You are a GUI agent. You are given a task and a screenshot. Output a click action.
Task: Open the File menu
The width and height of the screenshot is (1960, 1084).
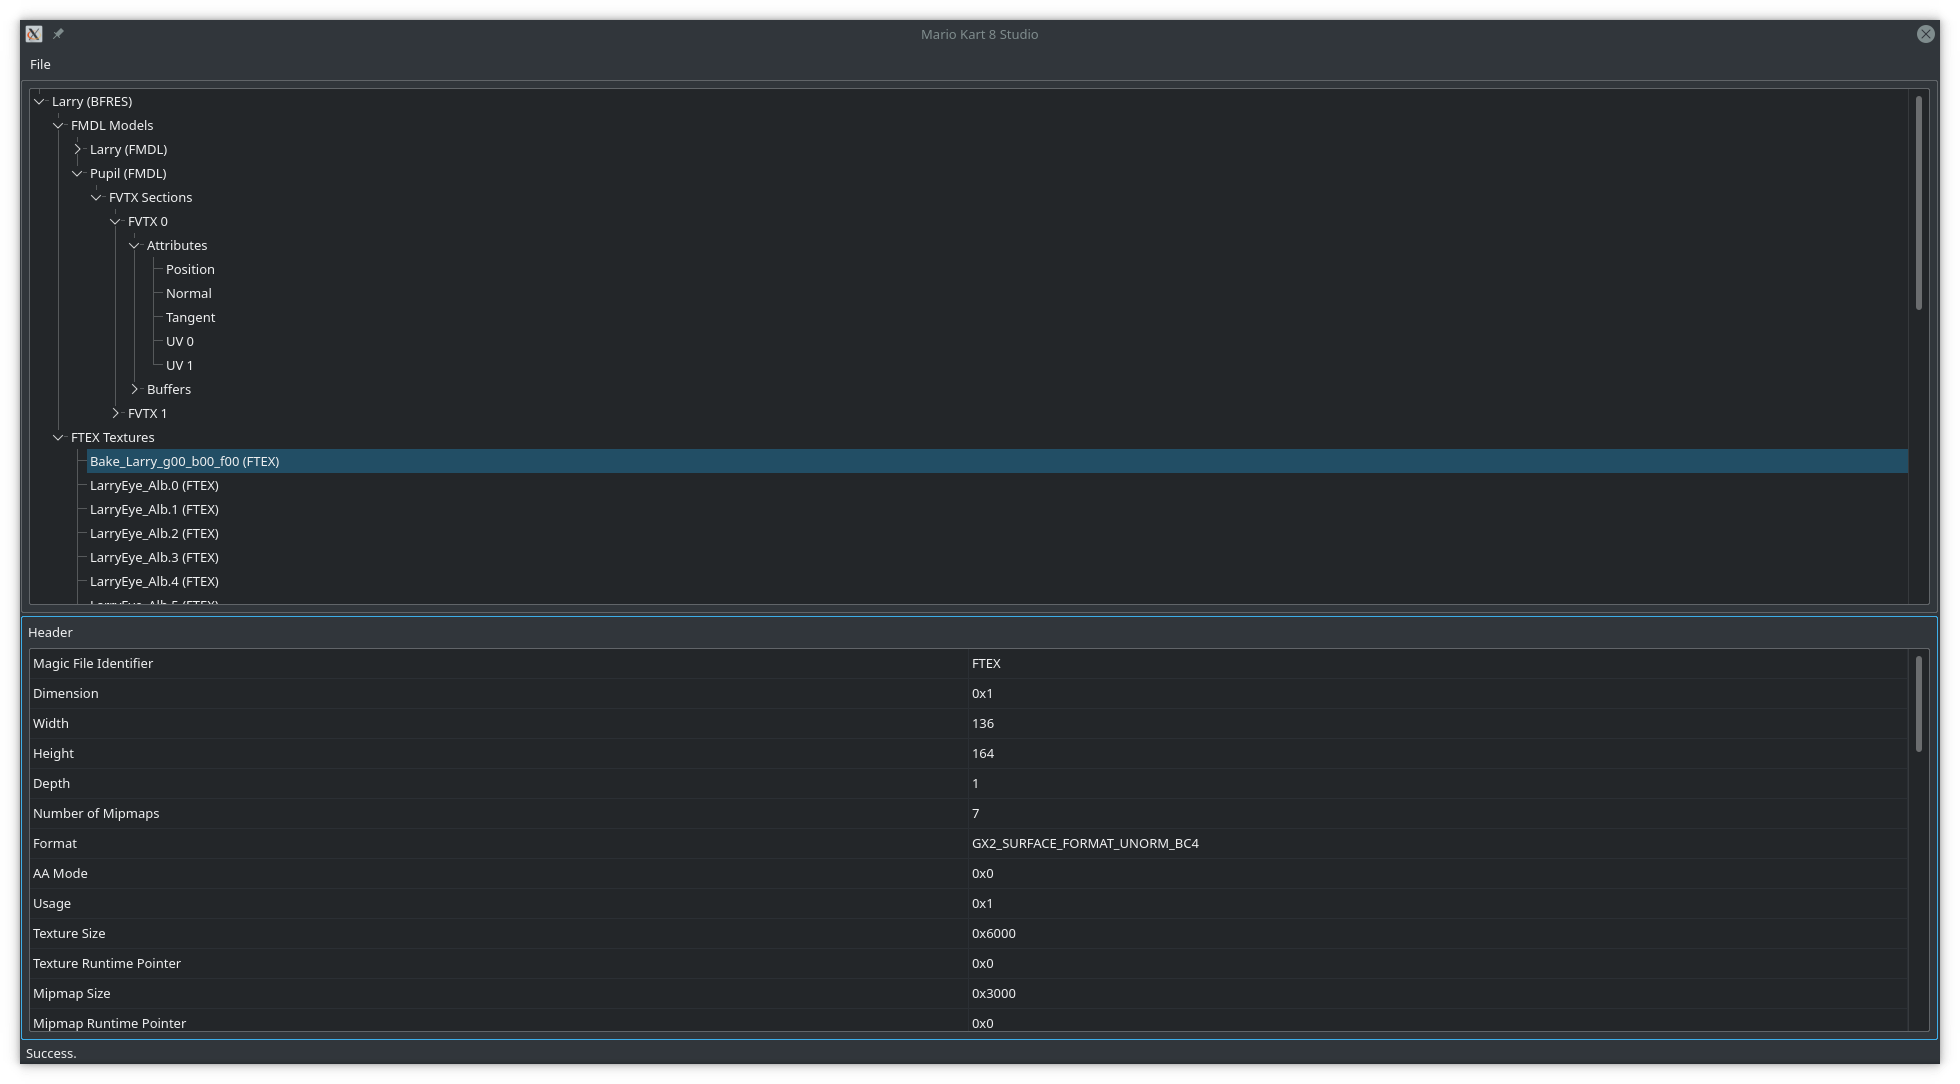click(40, 64)
